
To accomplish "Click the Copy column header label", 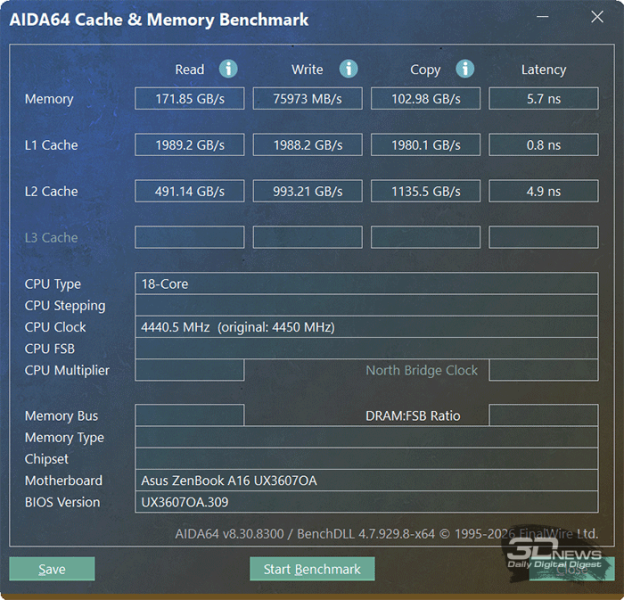I will point(425,70).
